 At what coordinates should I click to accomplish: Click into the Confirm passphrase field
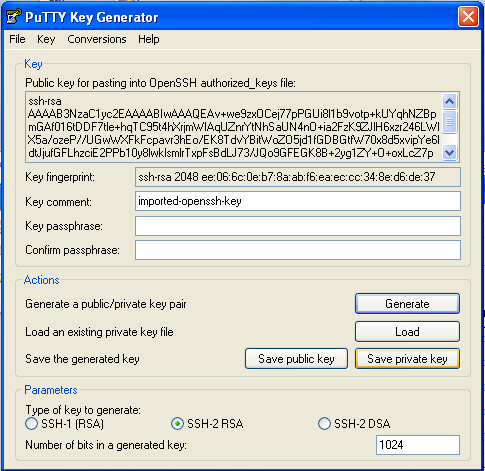tap(298, 250)
